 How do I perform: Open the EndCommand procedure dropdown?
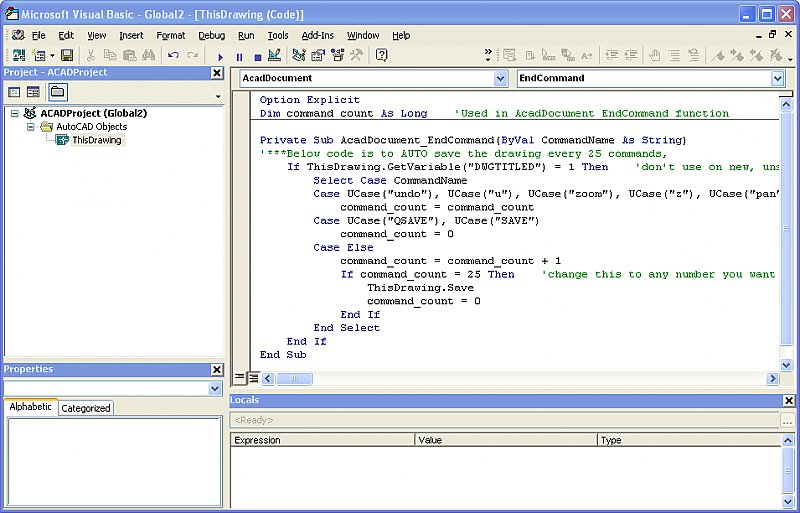[x=778, y=78]
